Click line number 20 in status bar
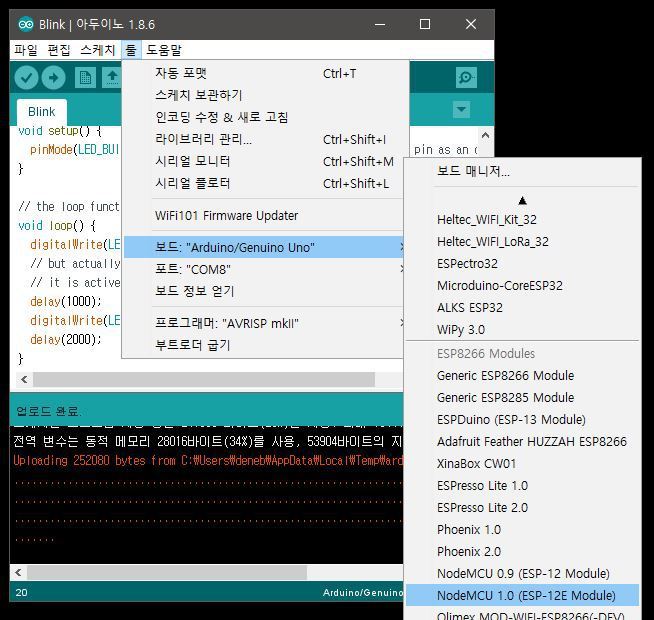This screenshot has width=654, height=620. click(x=21, y=592)
